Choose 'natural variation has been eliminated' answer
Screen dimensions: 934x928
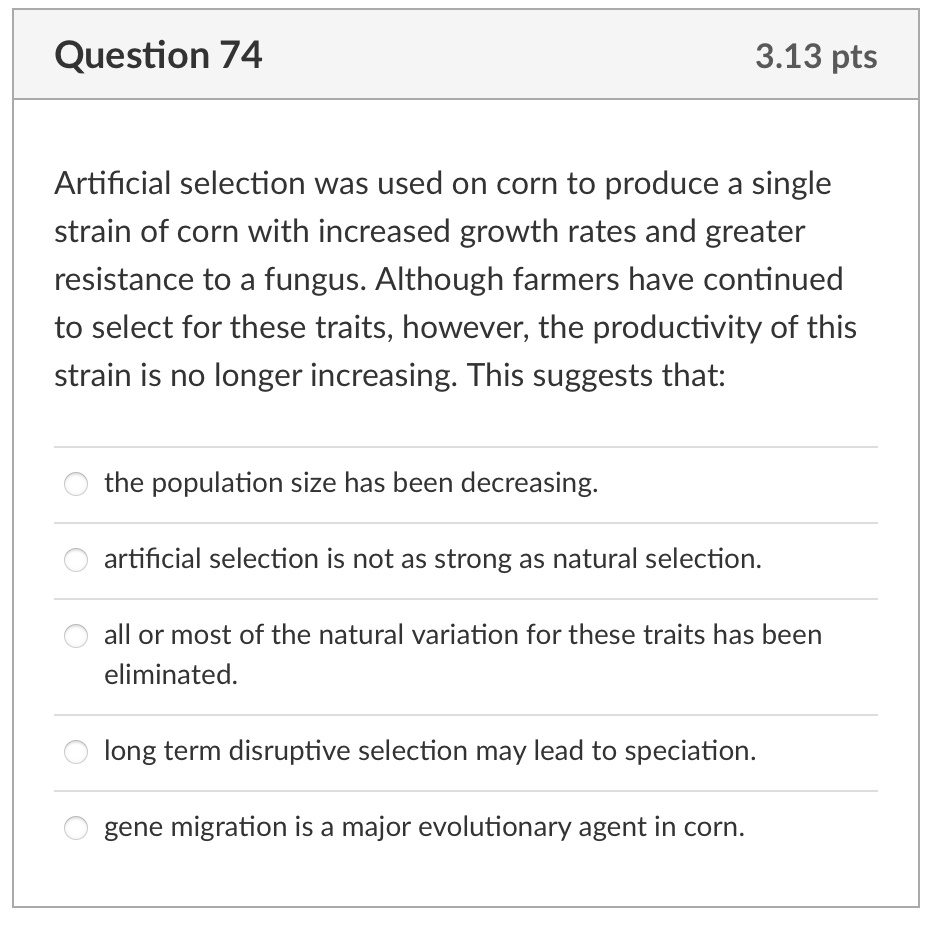(x=75, y=635)
